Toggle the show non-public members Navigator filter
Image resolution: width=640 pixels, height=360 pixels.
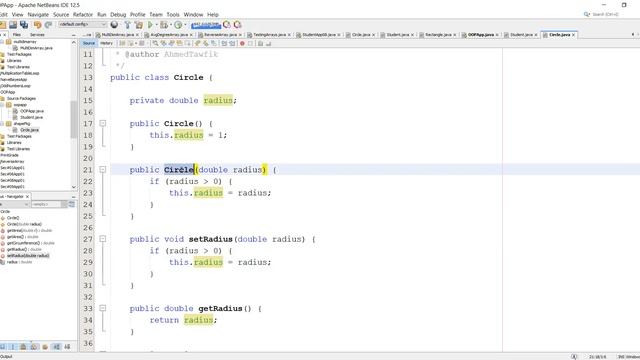pyautogui.click(x=34, y=347)
